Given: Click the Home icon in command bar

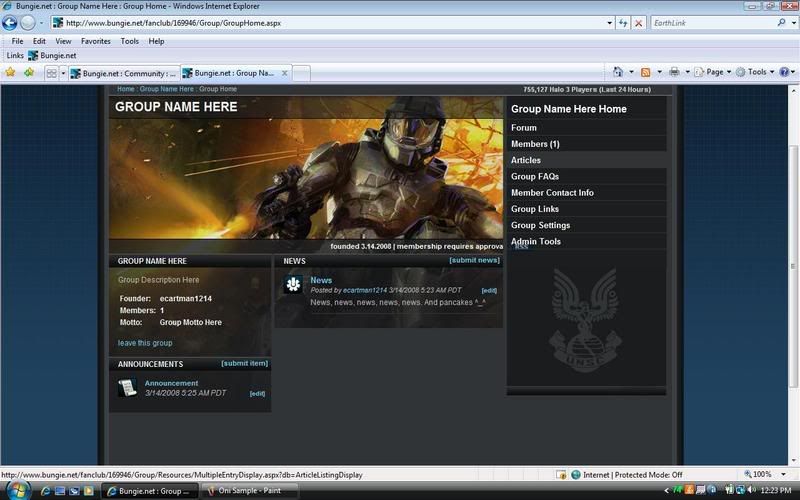Looking at the screenshot, I should pyautogui.click(x=618, y=72).
